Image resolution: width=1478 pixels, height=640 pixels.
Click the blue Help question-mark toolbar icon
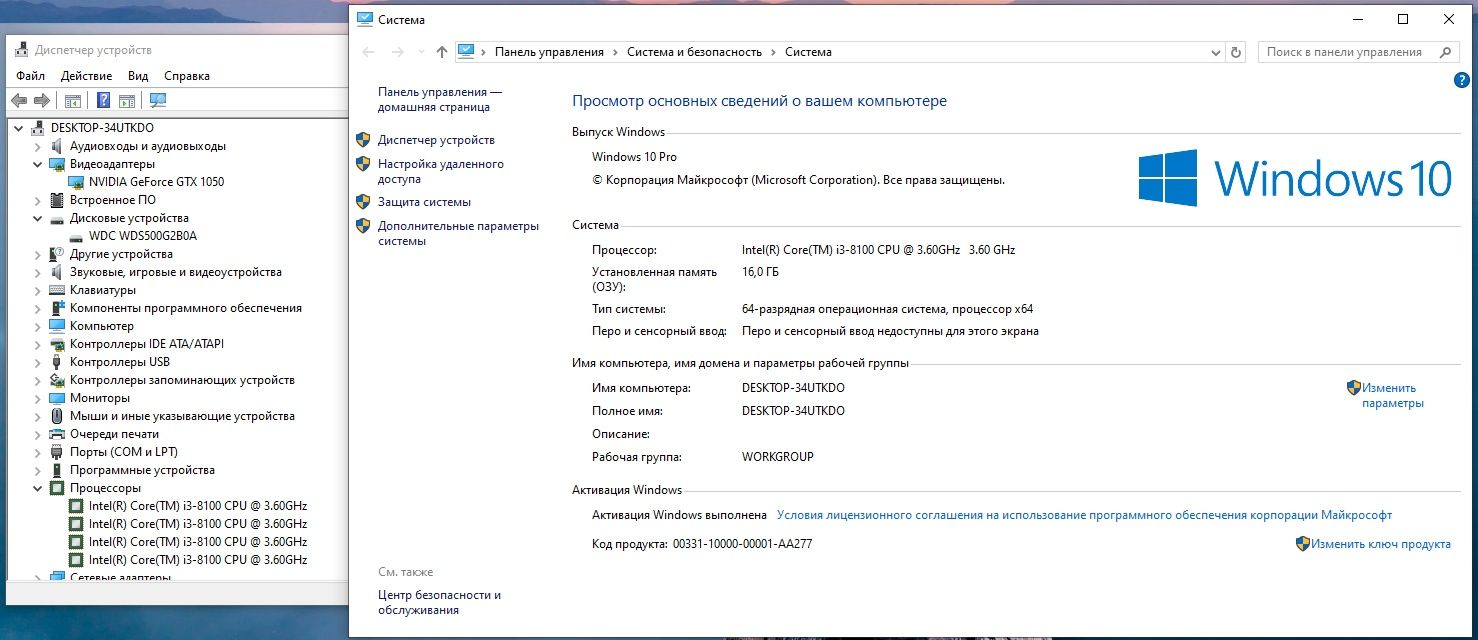102,100
